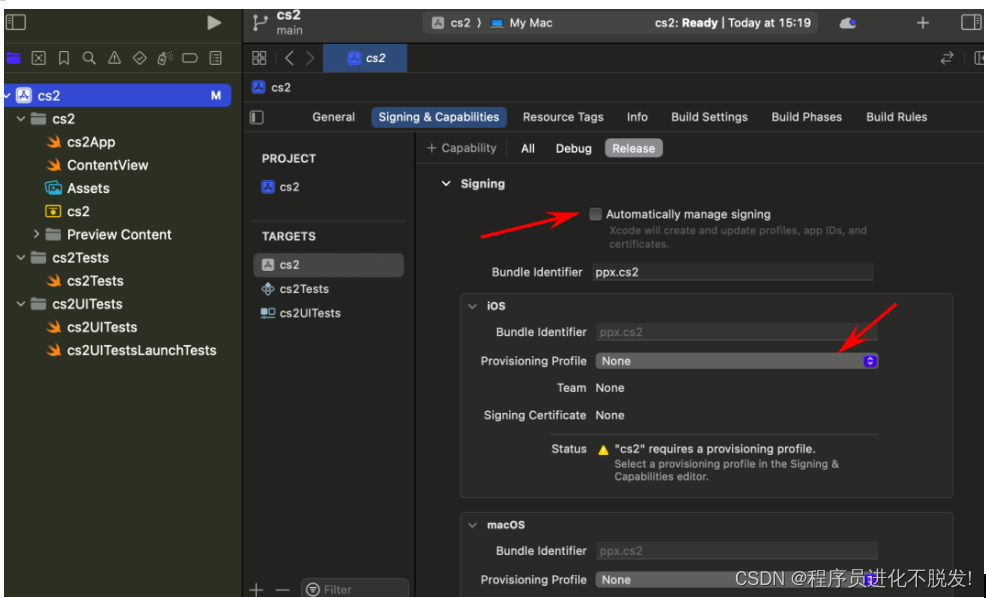Open the ContentView Swift file
988x598 pixels.
97,165
